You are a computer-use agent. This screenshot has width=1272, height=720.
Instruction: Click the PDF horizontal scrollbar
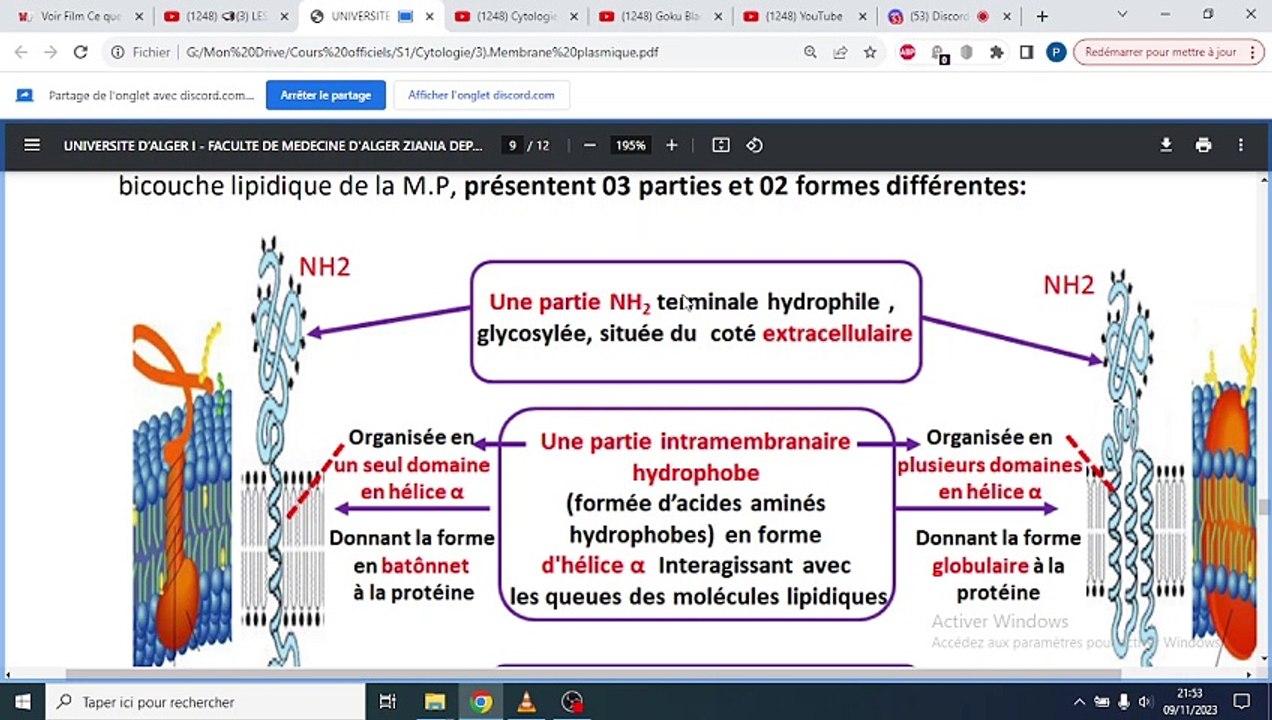tap(595, 674)
